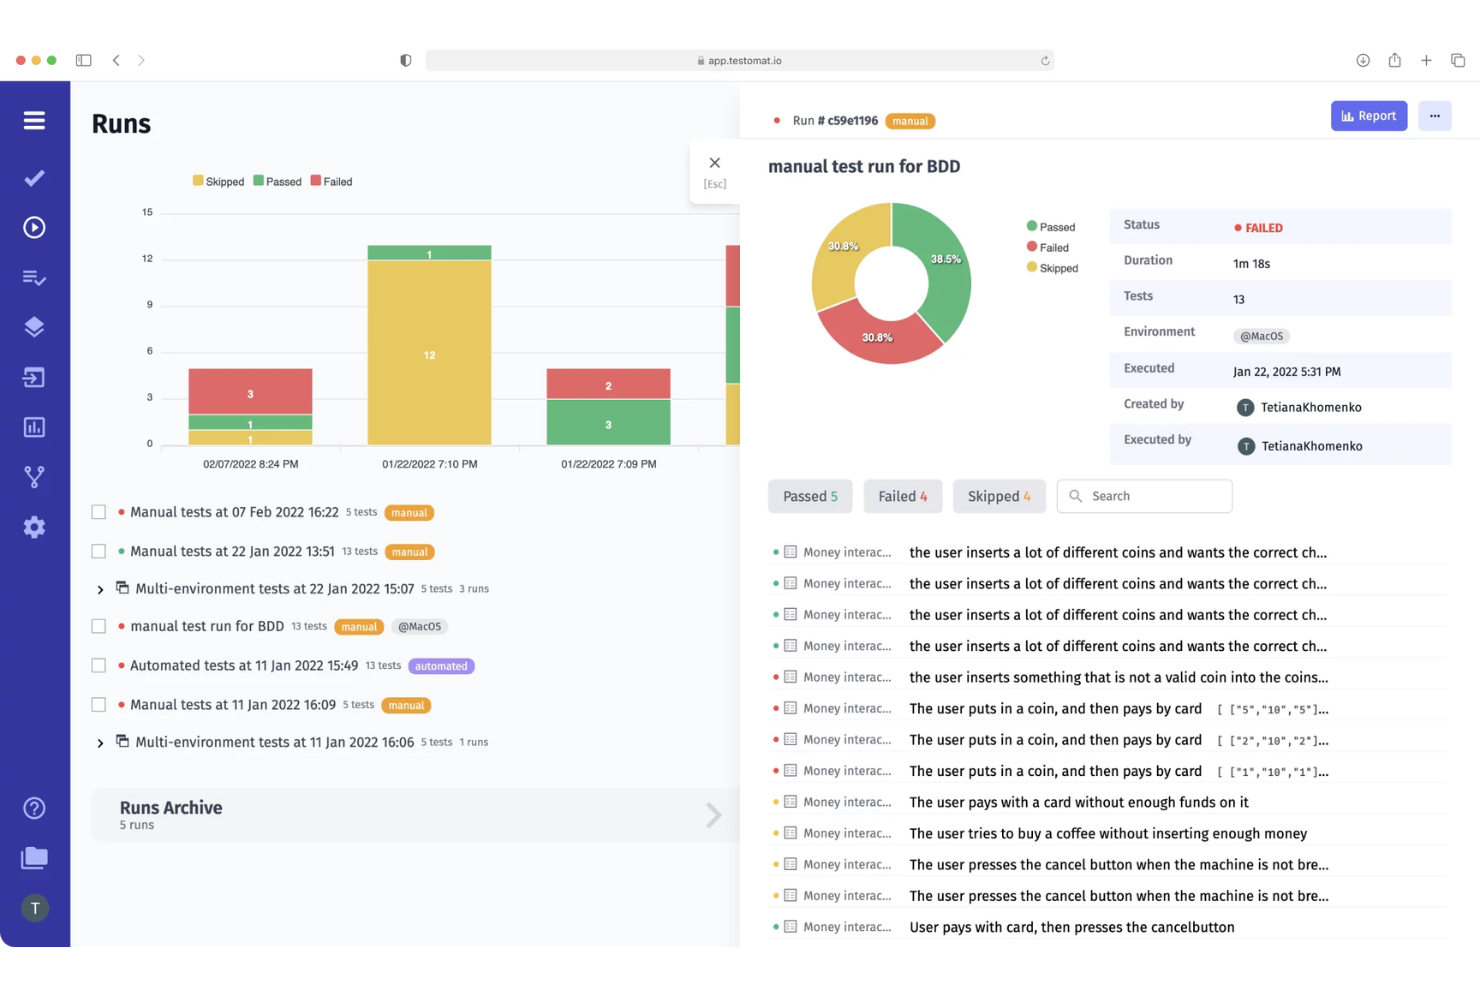Expand Multi-environment tests at 11 Jan 2022
This screenshot has width=1480, height=987.
99,742
